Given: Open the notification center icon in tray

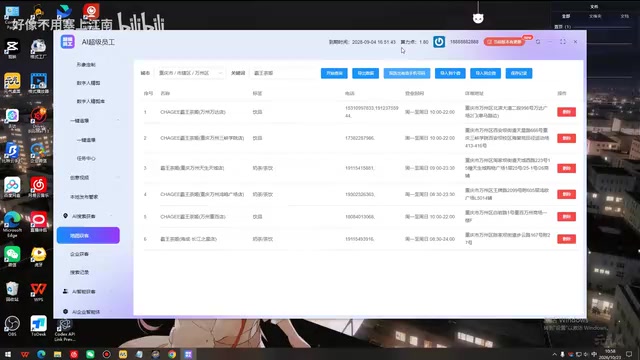Looking at the screenshot, I should tap(629, 354).
